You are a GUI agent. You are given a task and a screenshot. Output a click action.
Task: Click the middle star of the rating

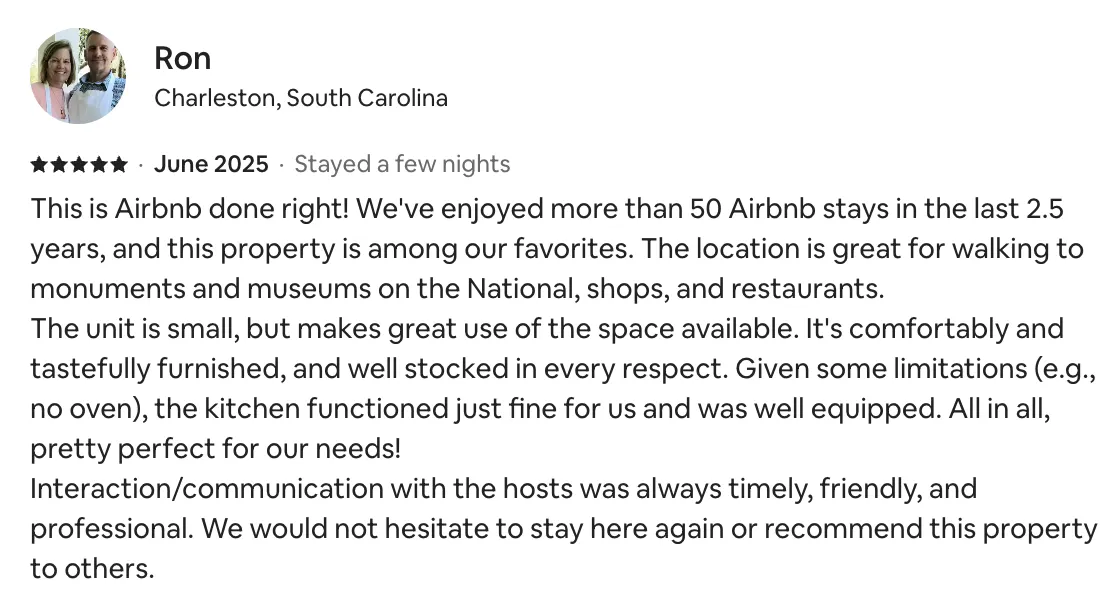click(79, 164)
